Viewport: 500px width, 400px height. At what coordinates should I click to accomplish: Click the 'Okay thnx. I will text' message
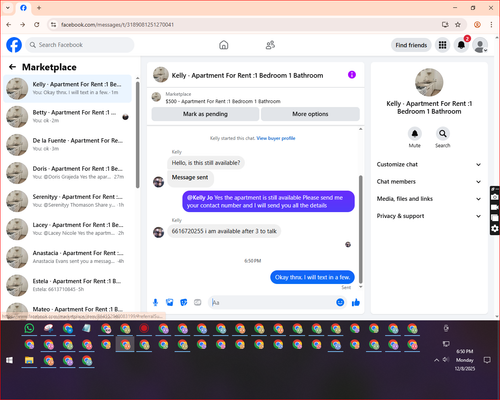pyautogui.click(x=312, y=277)
